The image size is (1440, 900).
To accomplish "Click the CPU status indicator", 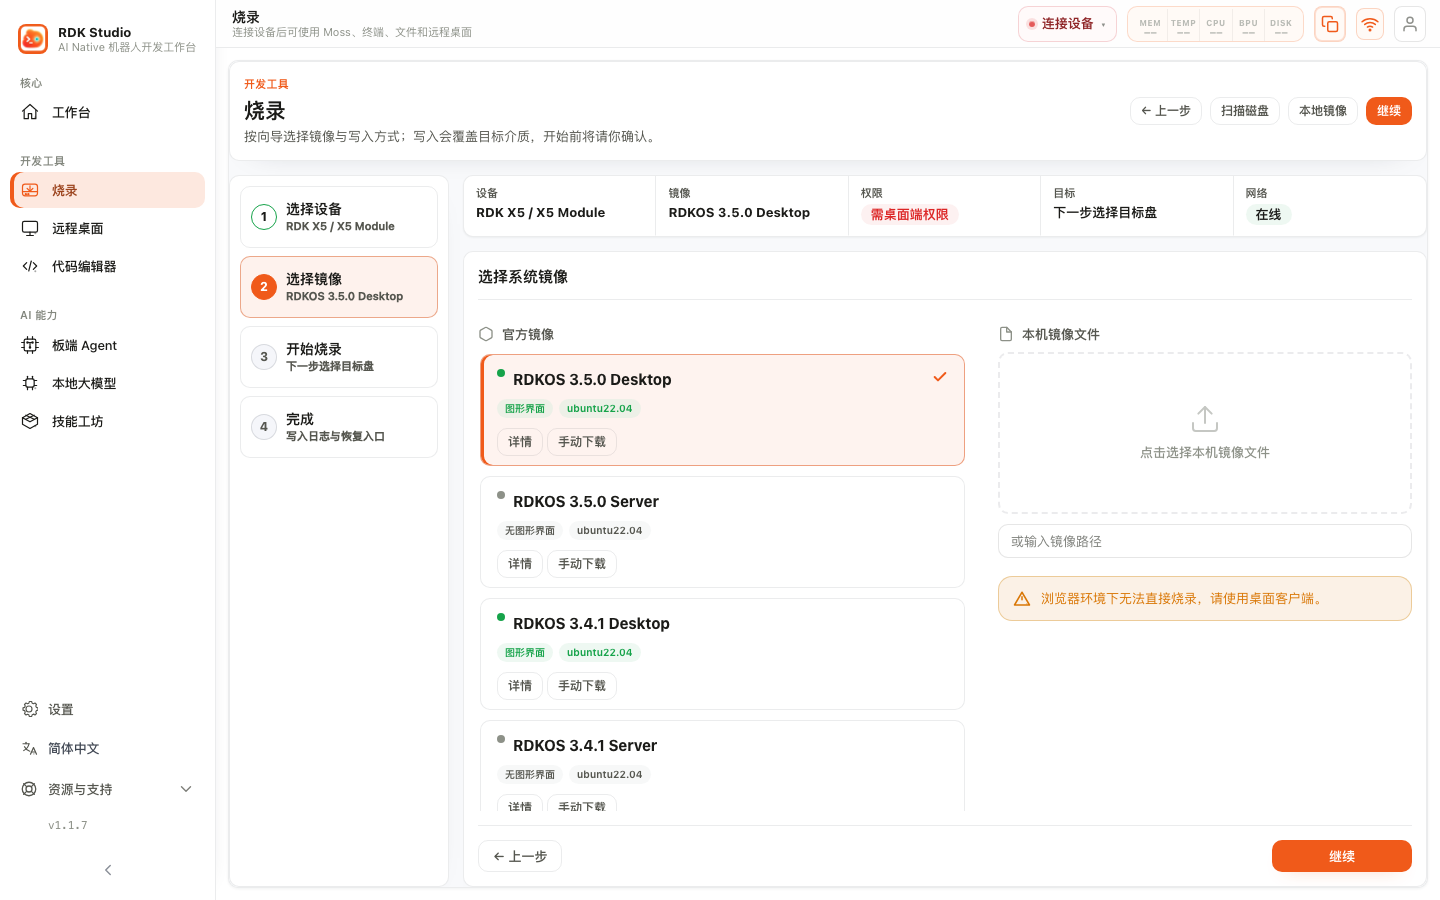I will [x=1216, y=25].
